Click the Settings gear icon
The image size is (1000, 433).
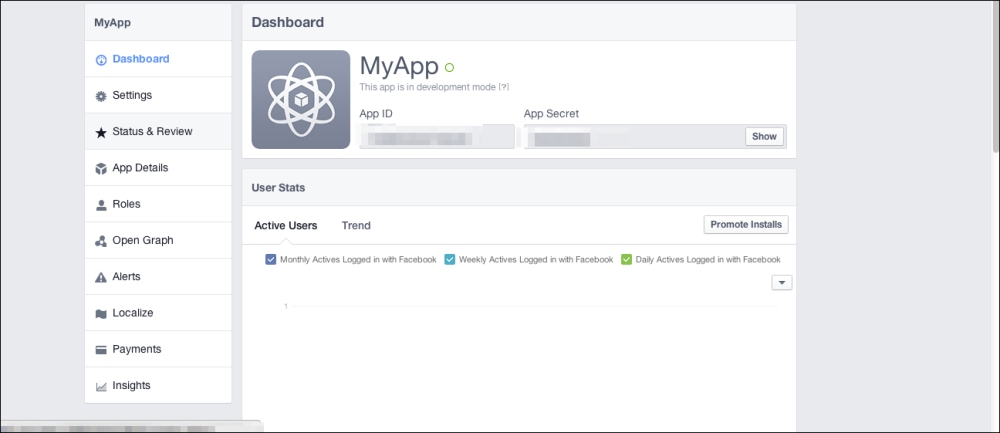[101, 96]
